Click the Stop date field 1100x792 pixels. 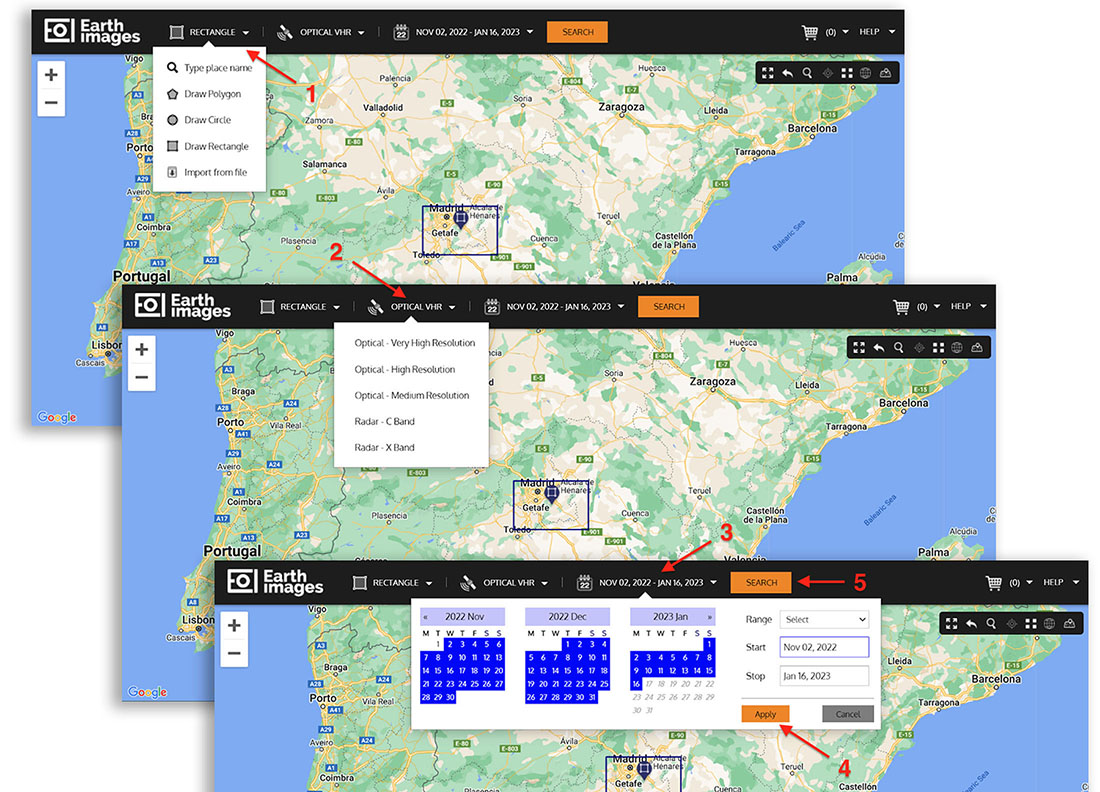pos(824,676)
